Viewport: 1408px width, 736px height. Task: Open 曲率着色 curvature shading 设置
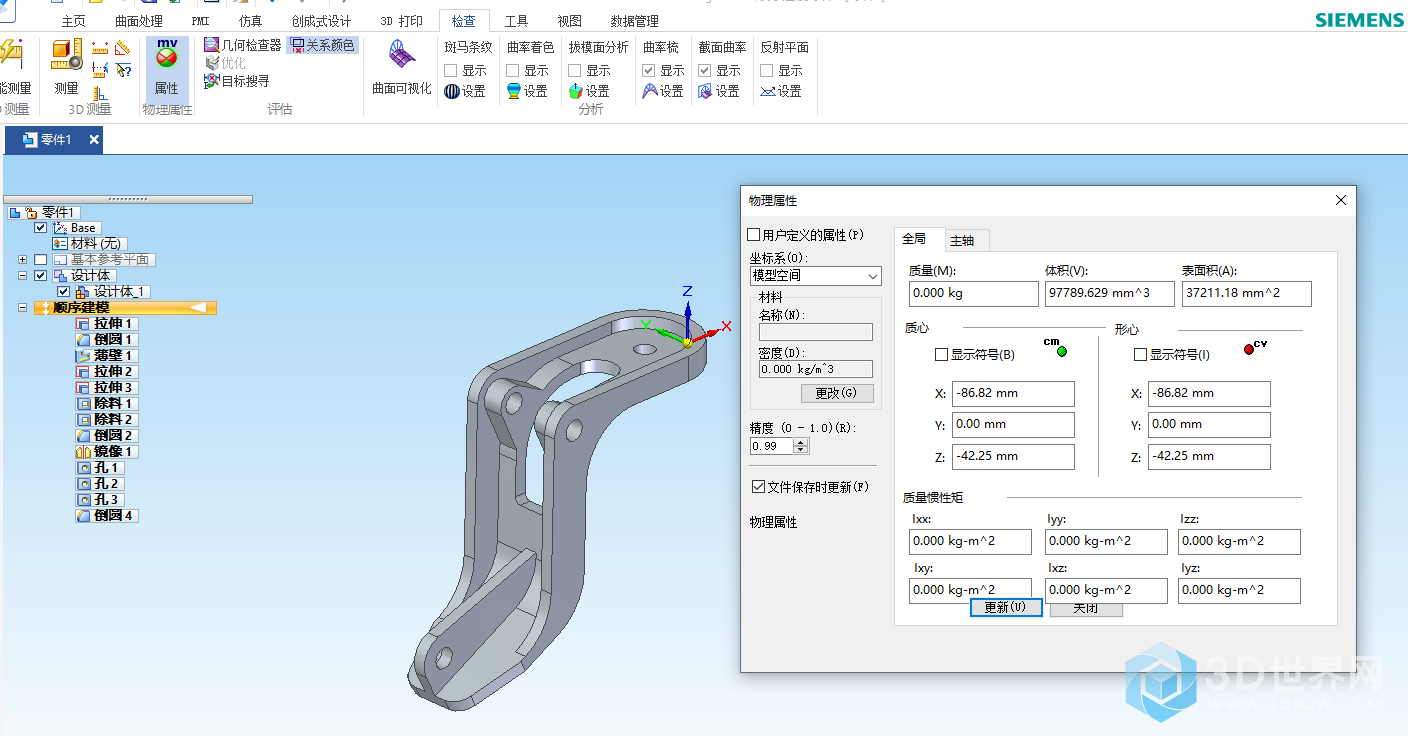pos(527,91)
